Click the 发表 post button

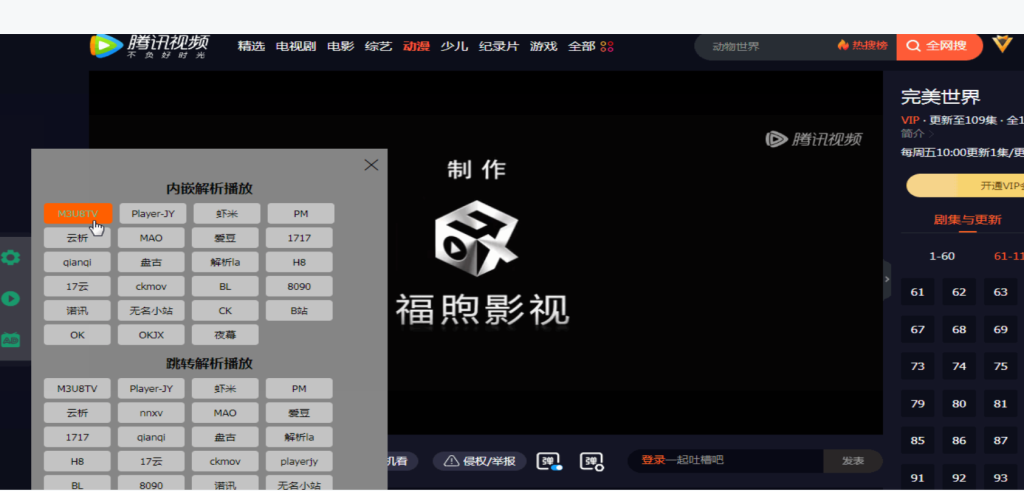[853, 461]
